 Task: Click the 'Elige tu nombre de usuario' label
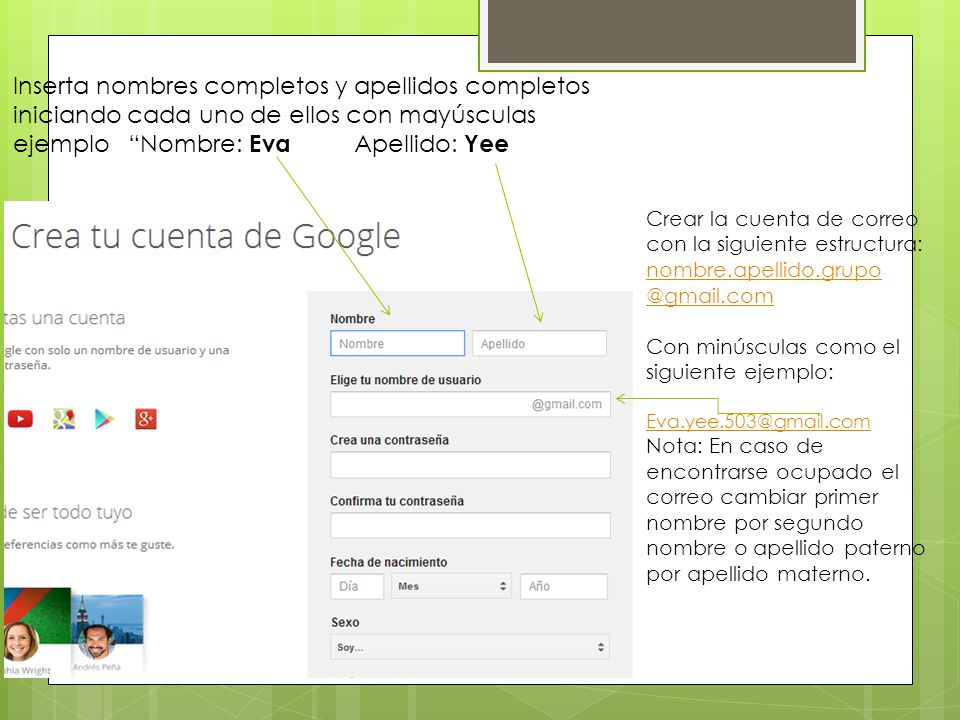[405, 380]
